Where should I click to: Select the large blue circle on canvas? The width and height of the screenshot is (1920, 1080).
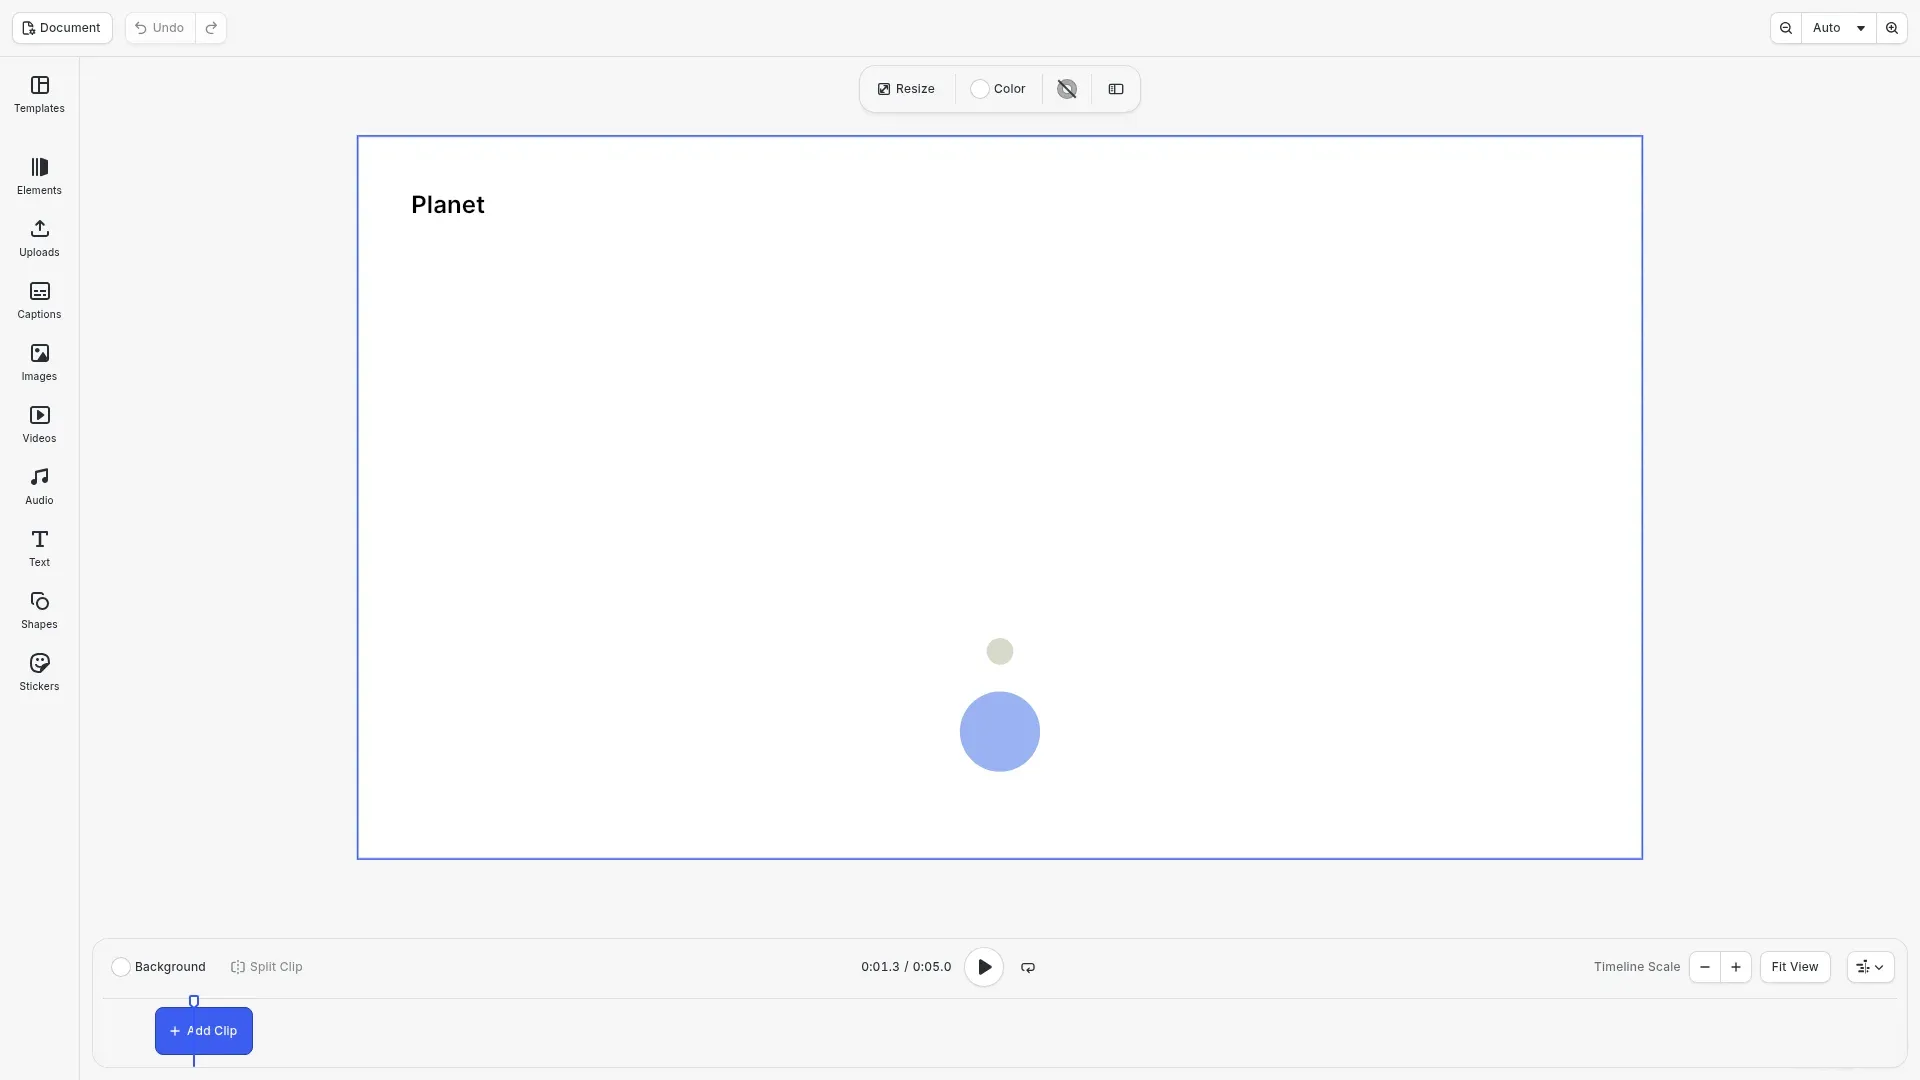1000,732
